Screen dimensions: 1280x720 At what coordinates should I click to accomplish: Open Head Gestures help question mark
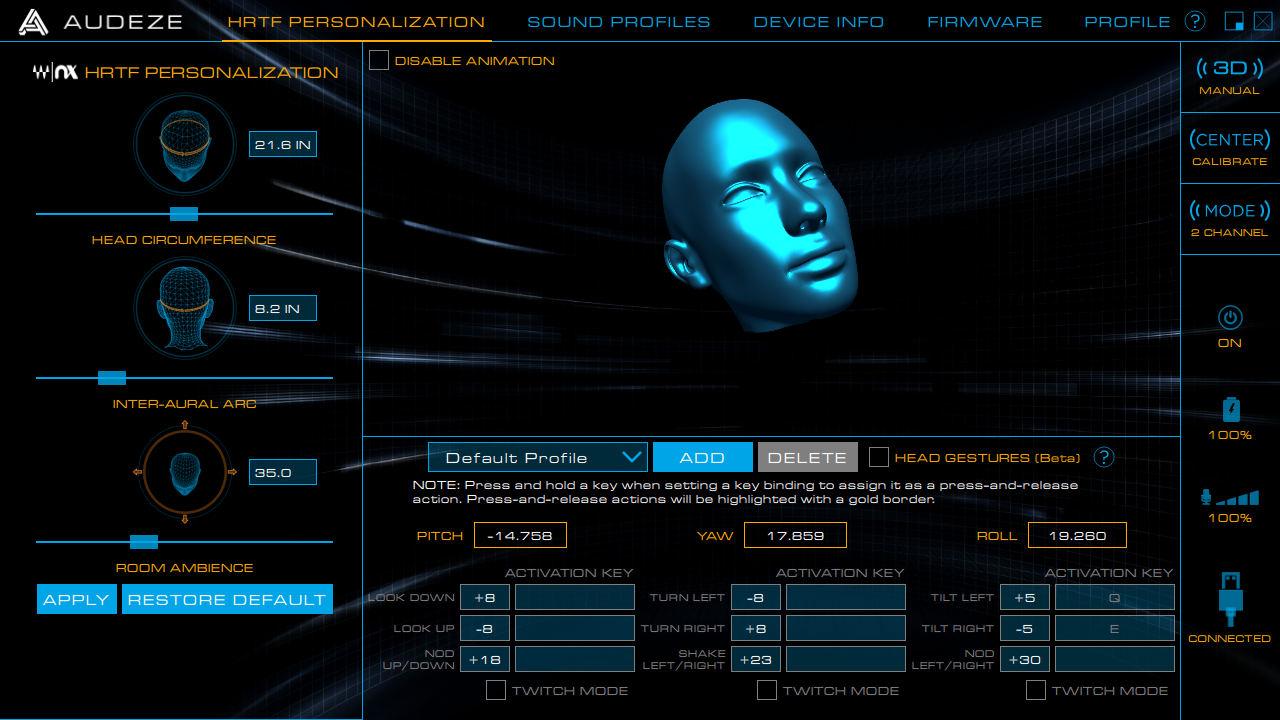click(x=1104, y=457)
